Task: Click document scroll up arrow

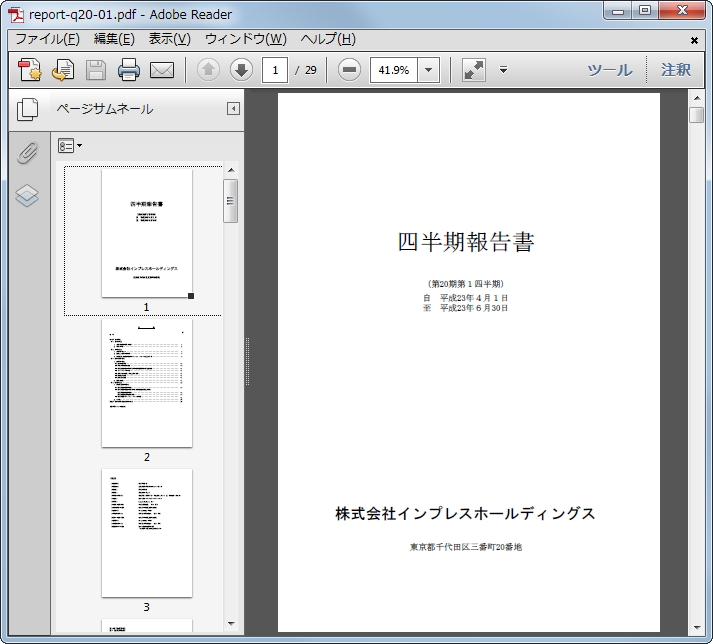Action: pyautogui.click(x=697, y=98)
